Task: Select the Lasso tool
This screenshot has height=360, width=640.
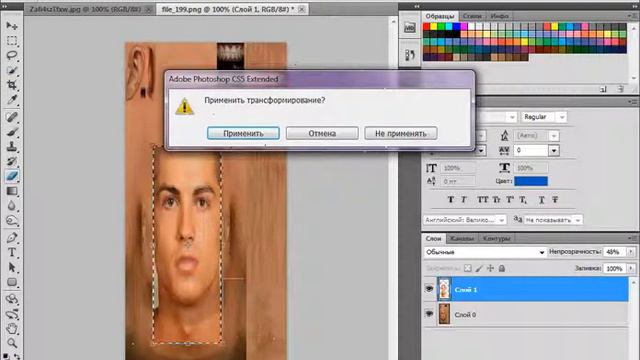Action: pos(11,56)
